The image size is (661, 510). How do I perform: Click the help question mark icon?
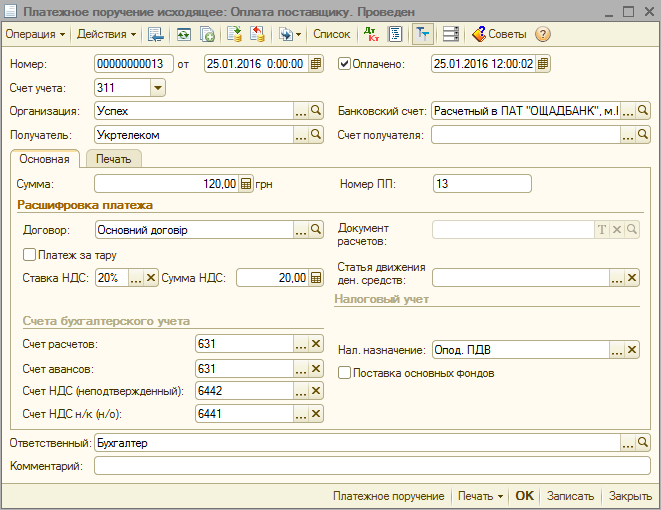coord(543,34)
